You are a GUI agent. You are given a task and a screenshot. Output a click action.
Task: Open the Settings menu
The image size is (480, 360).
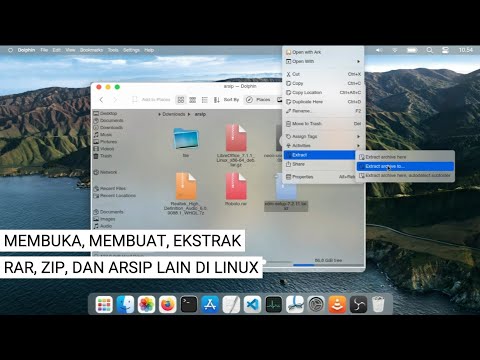[131, 50]
